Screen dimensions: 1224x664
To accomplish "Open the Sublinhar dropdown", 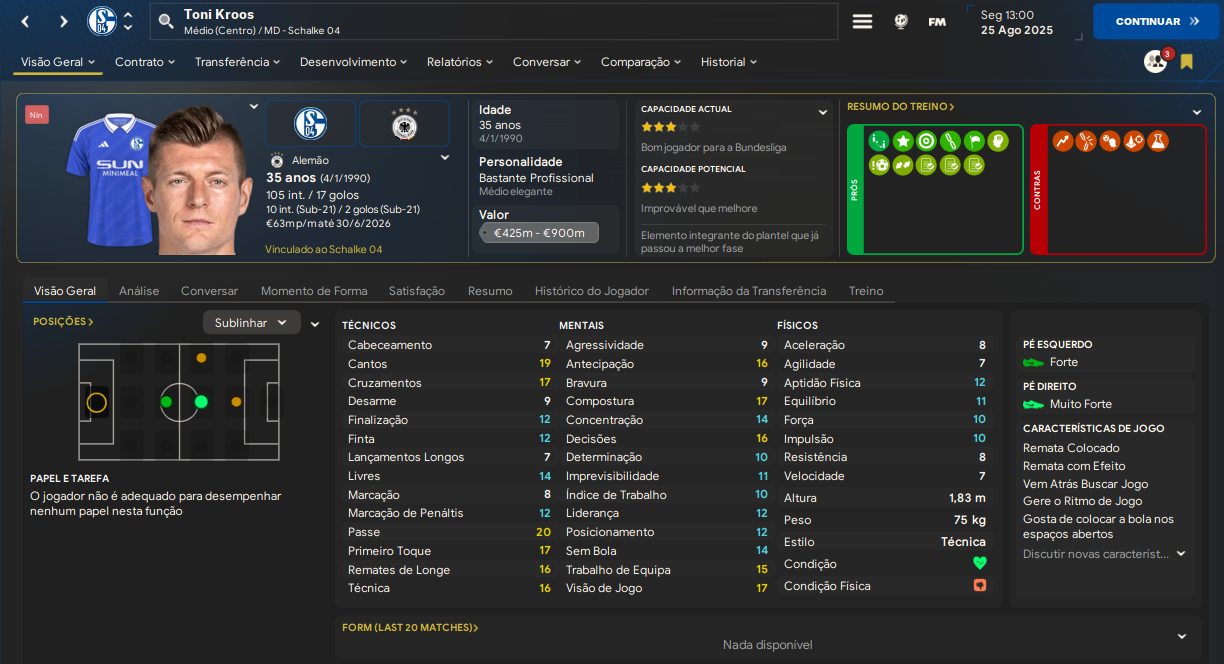I will coord(251,323).
